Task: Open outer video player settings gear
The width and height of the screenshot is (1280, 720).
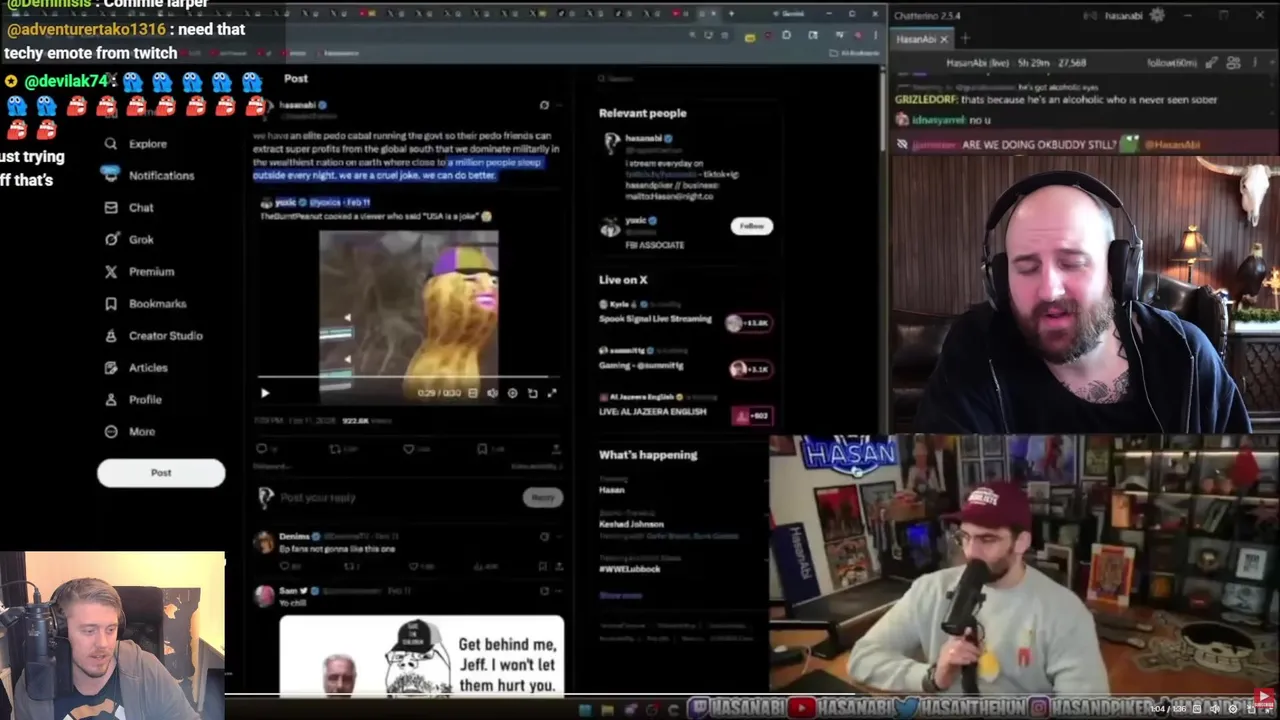Action: (x=1233, y=709)
